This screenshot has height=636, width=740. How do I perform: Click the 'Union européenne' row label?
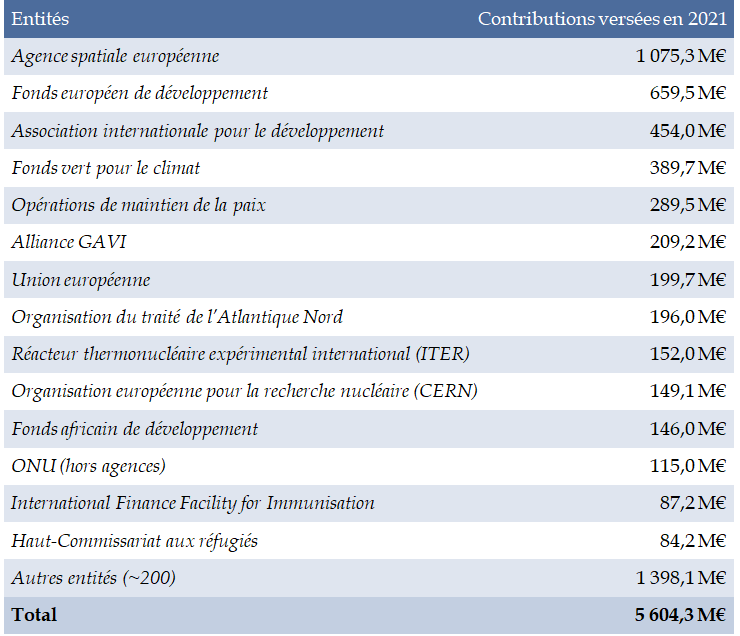81,280
